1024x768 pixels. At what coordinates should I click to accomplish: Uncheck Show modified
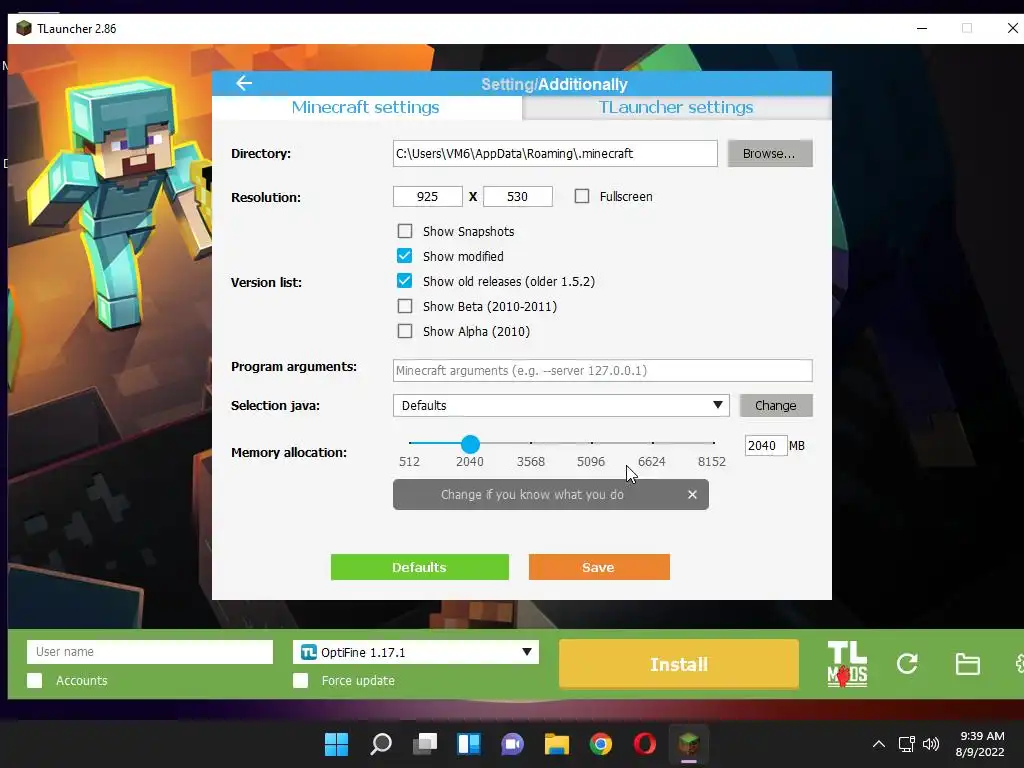(405, 256)
